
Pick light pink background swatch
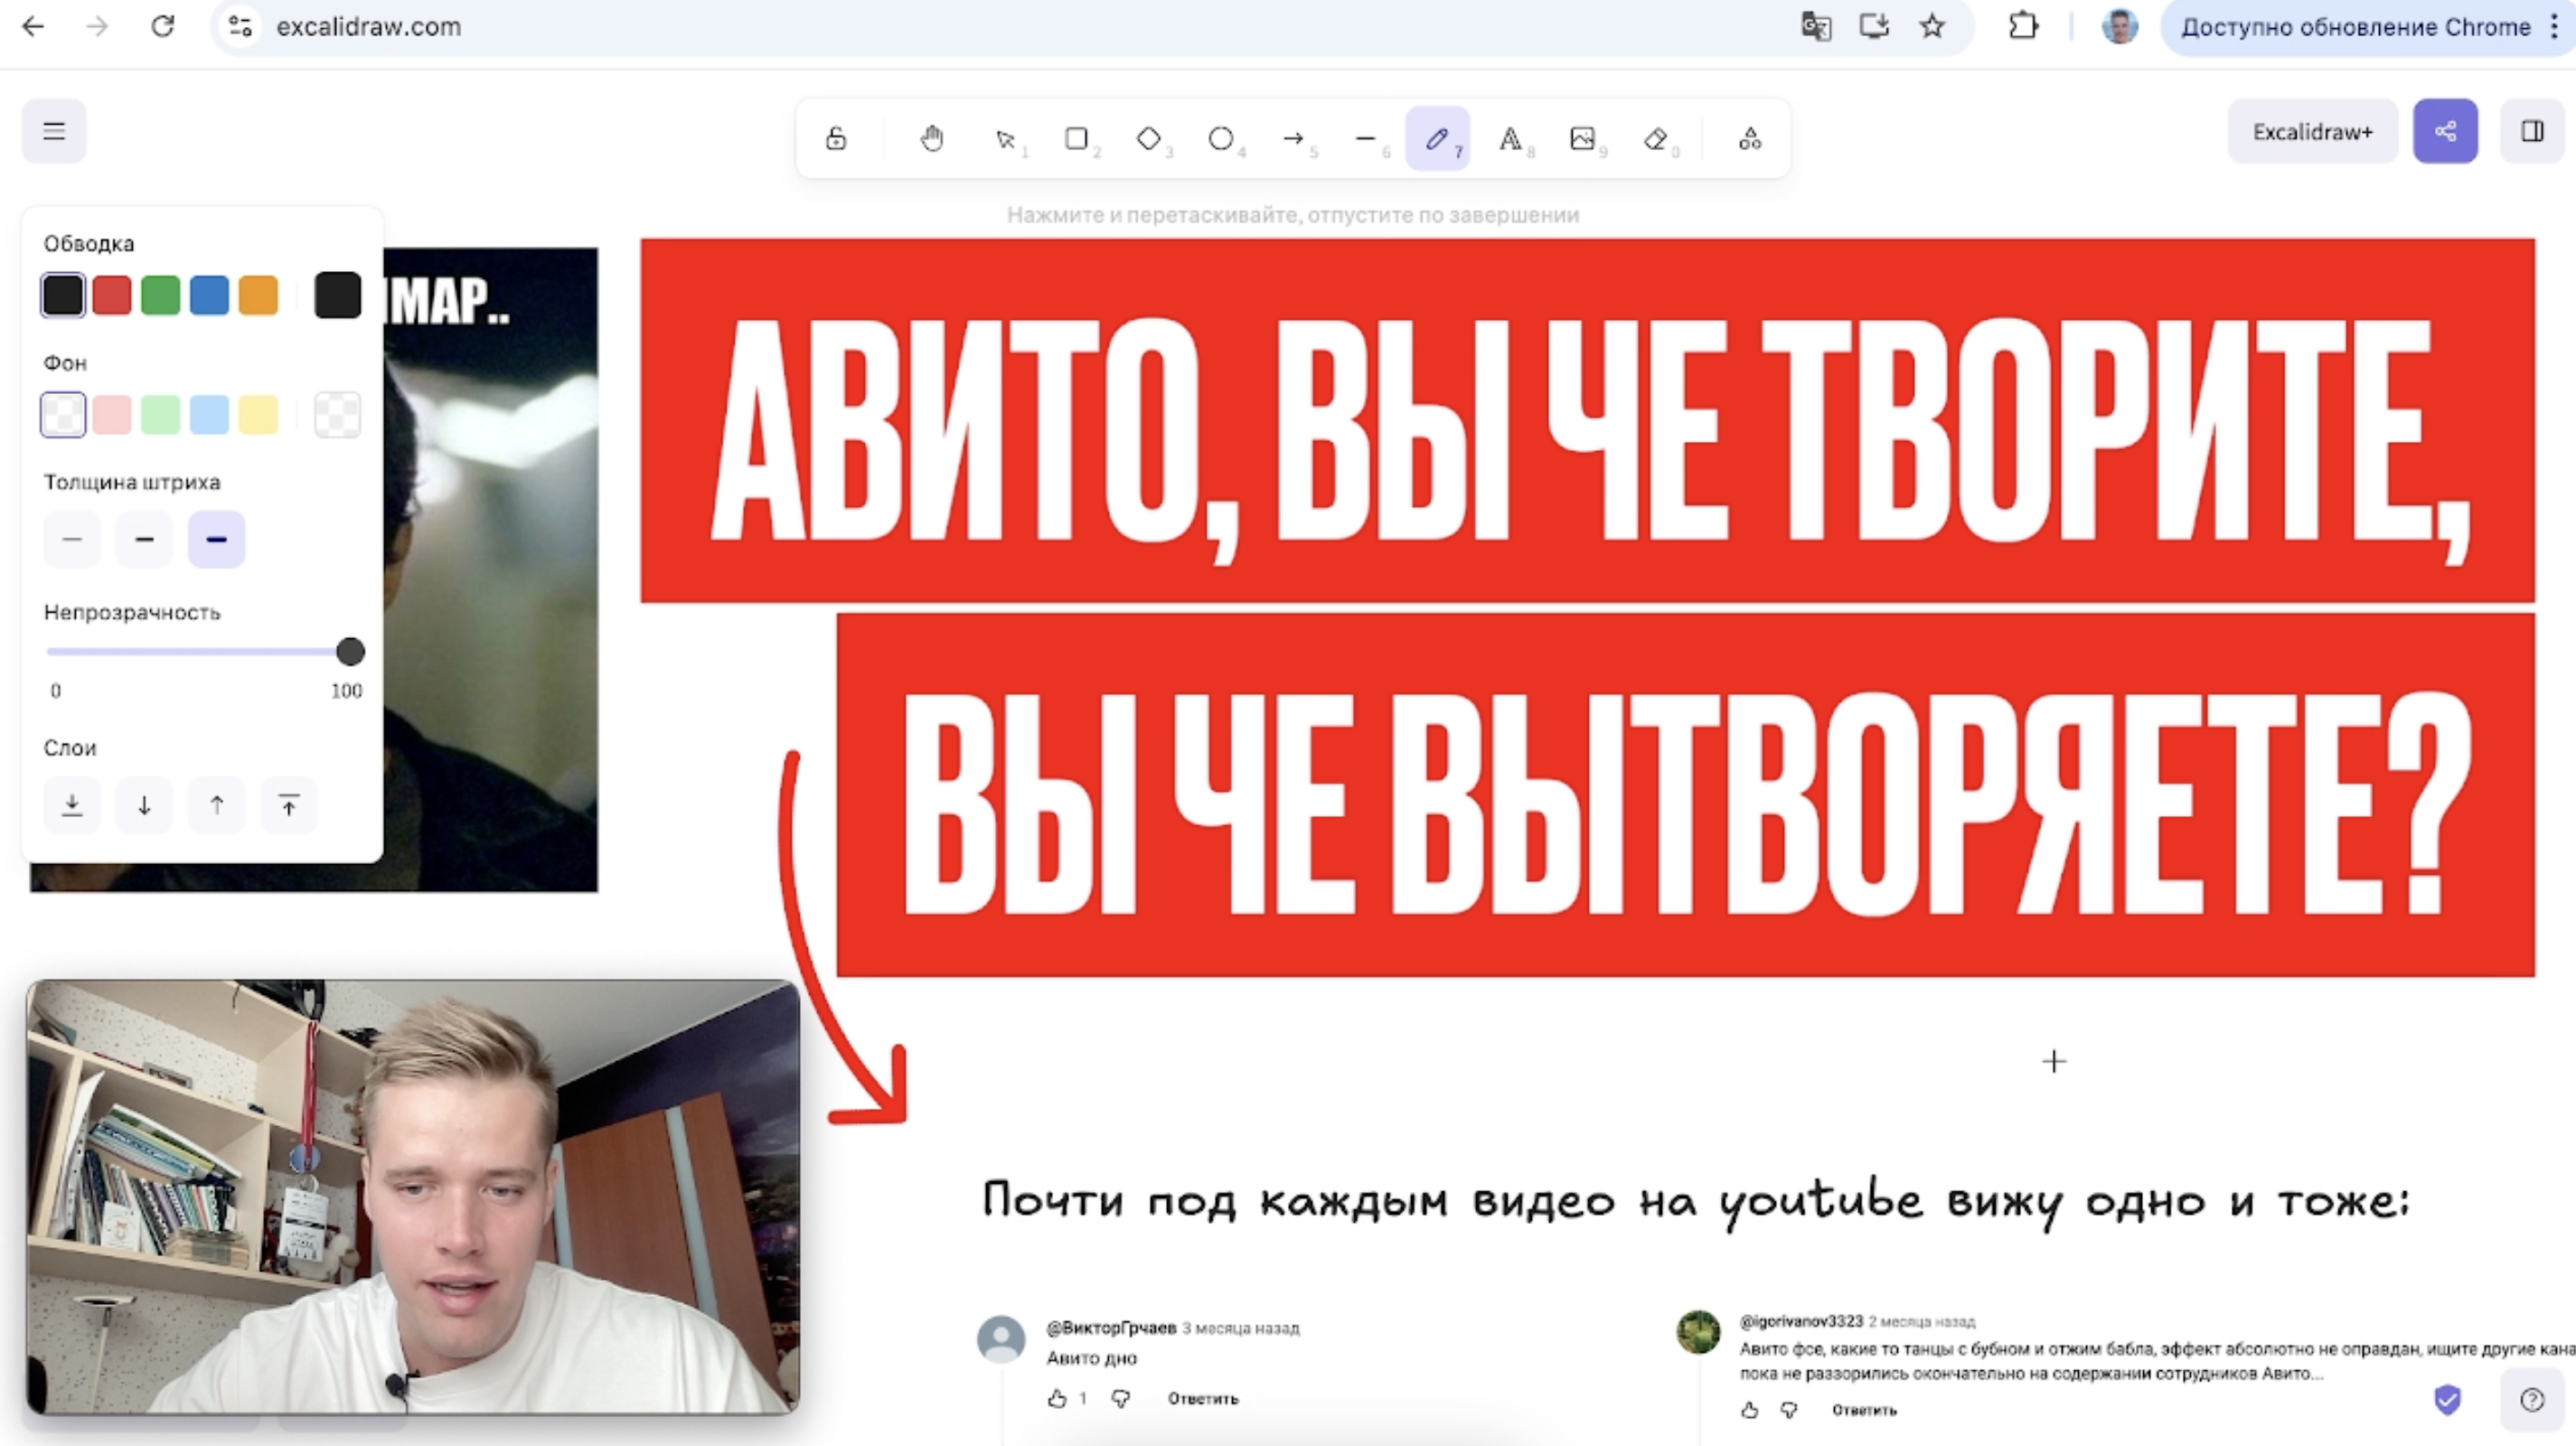112,414
